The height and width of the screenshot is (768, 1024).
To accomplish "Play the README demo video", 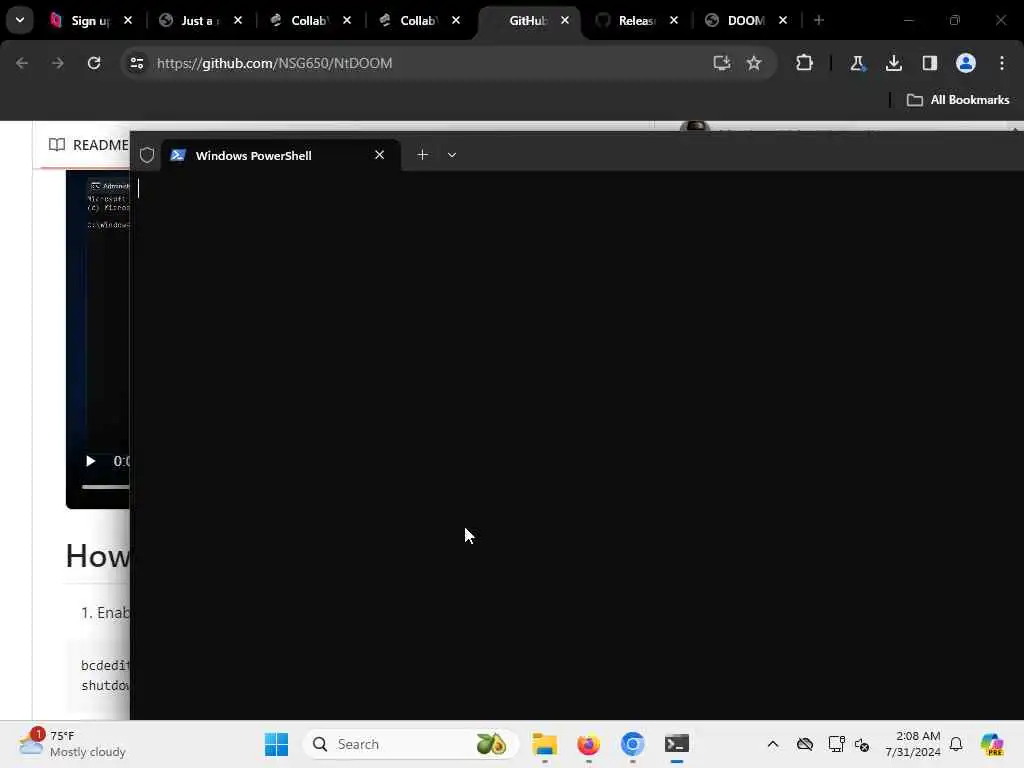I will pyautogui.click(x=91, y=461).
